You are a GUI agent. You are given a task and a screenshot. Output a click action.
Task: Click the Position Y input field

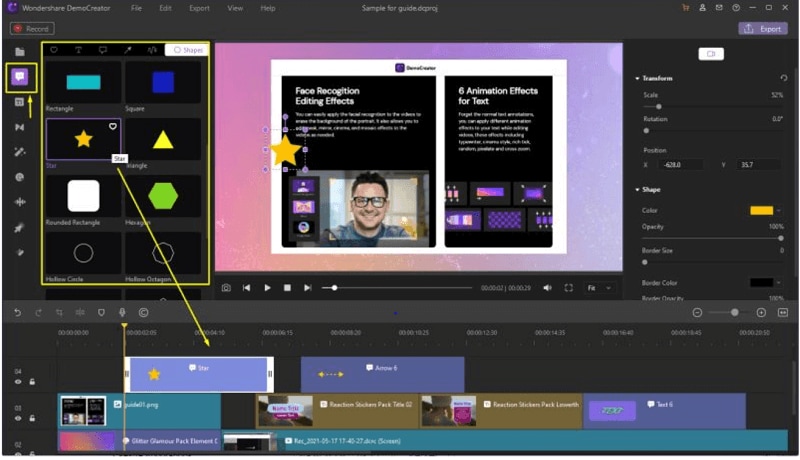pos(759,165)
